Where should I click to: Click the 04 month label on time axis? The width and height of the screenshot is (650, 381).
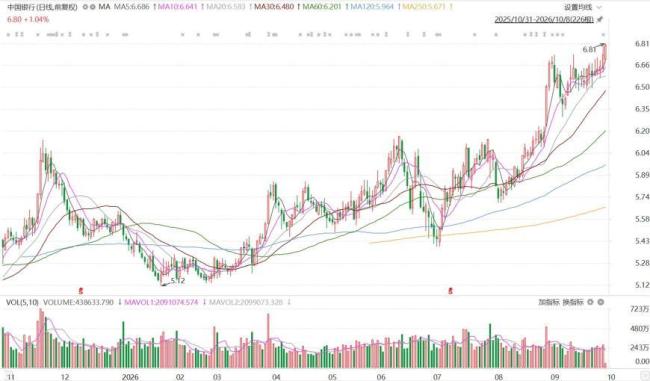click(276, 377)
